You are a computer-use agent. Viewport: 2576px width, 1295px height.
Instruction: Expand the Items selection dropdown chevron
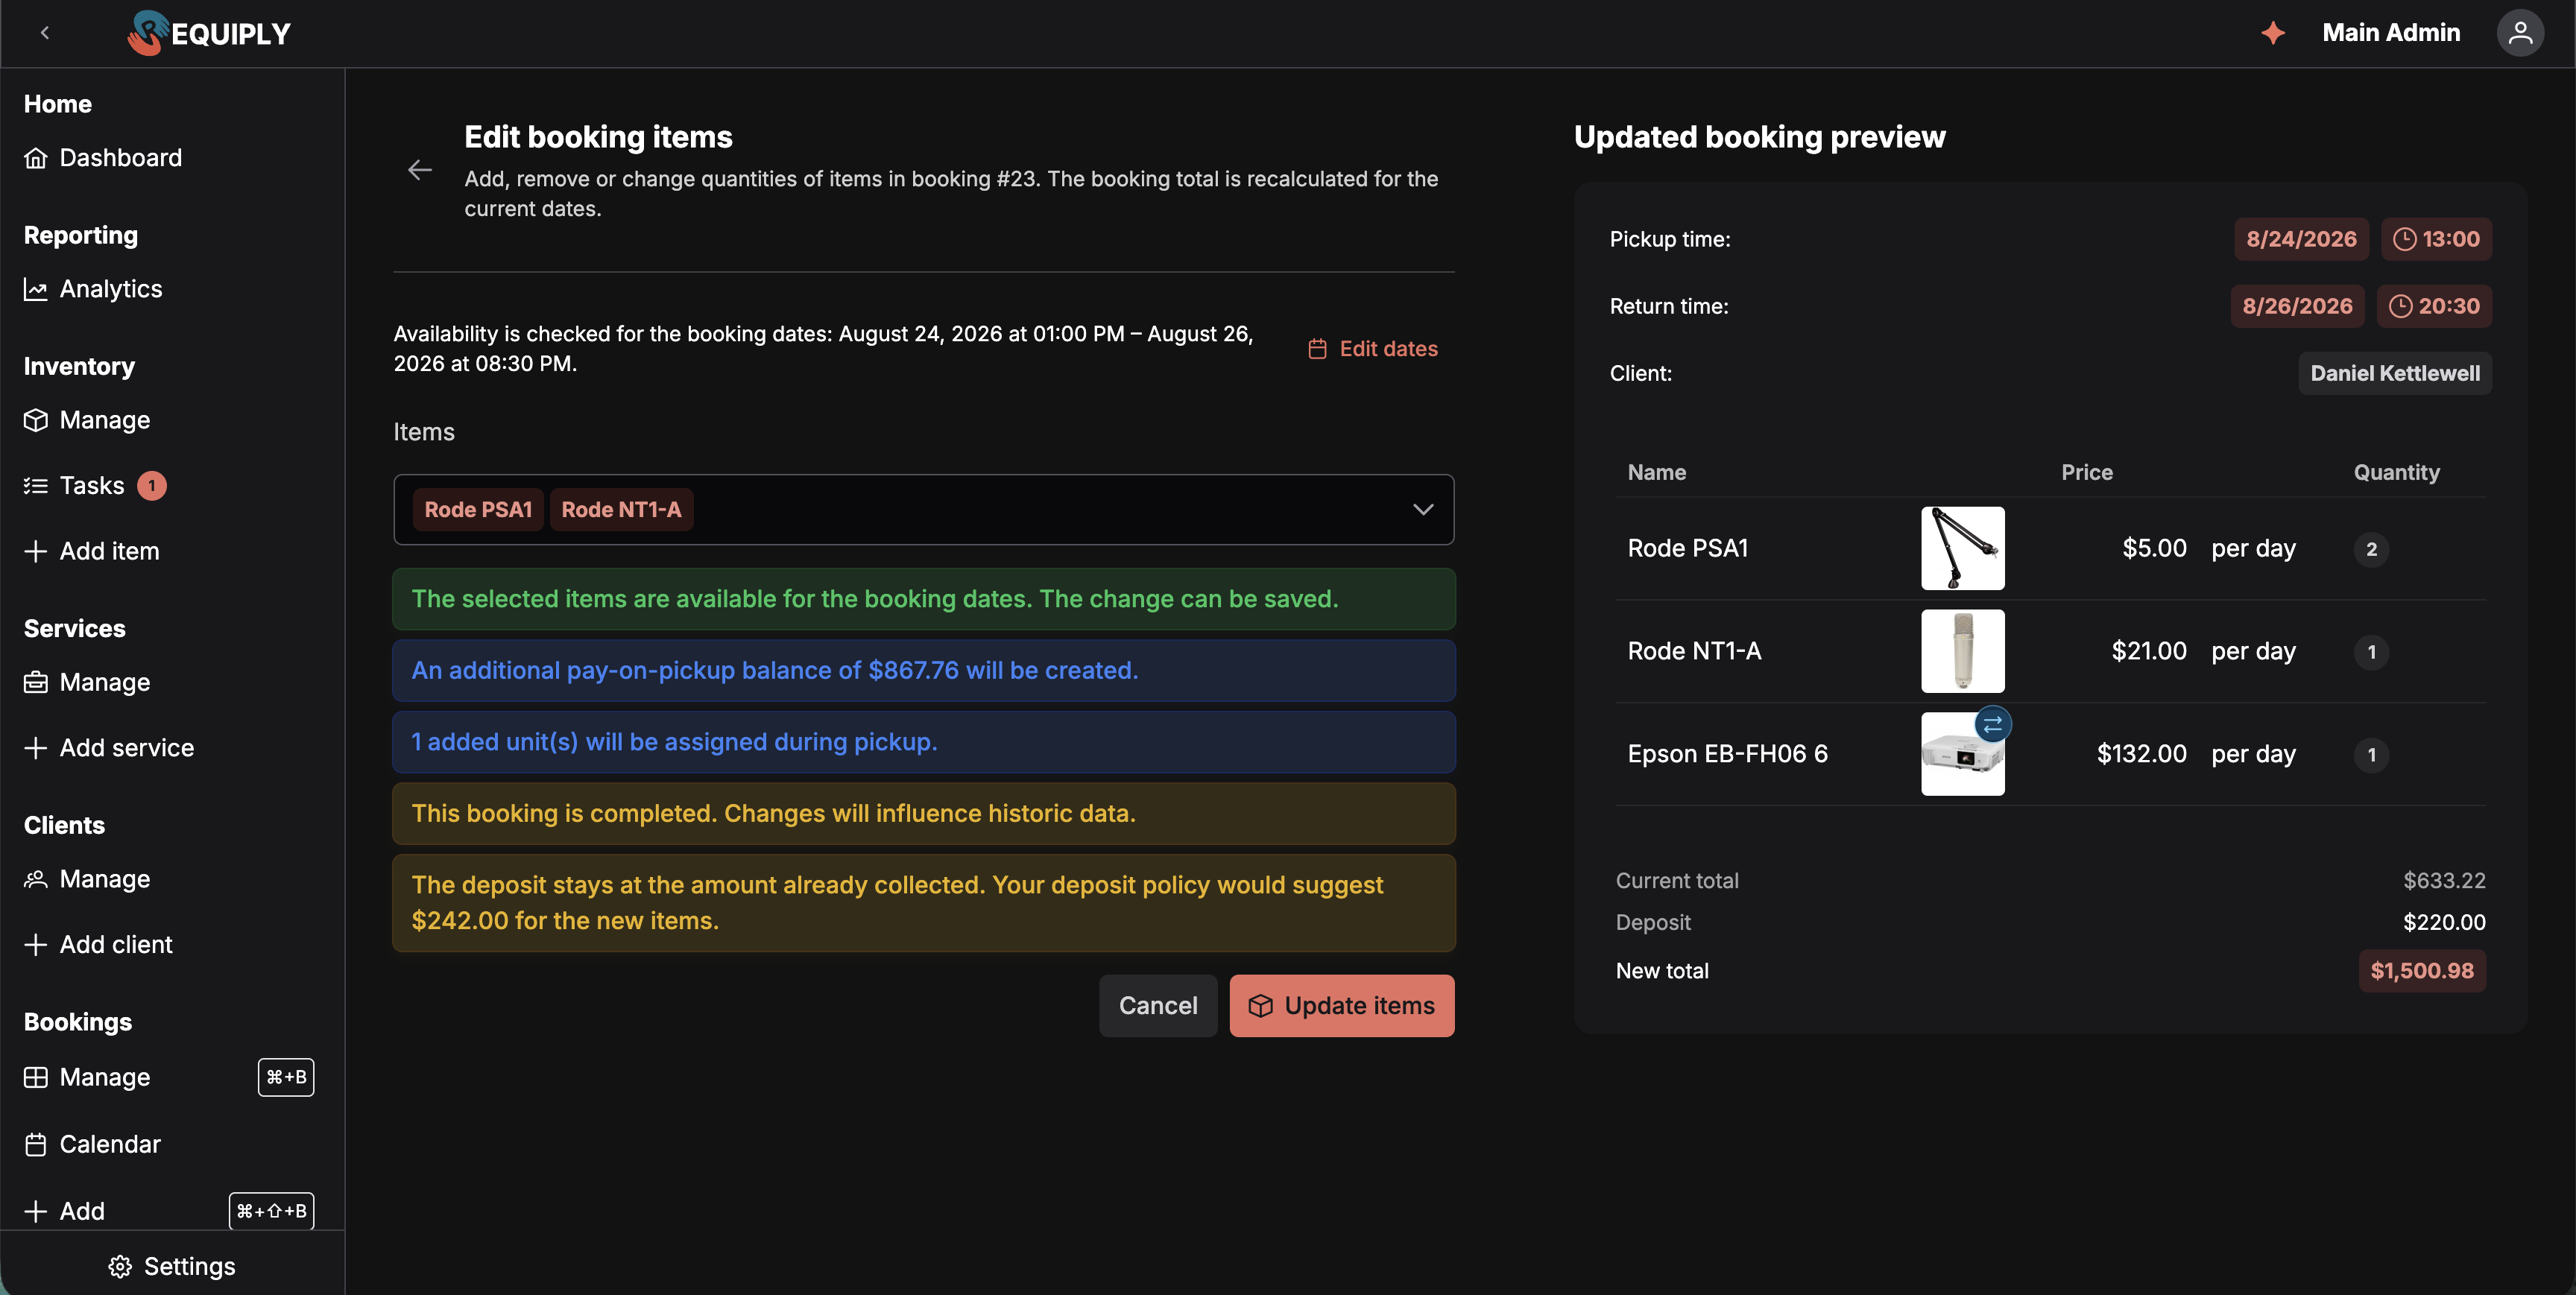coord(1422,510)
